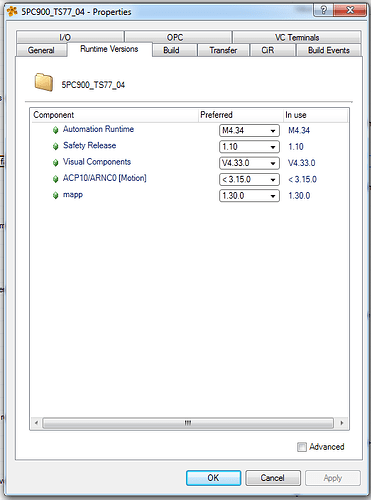This screenshot has width=371, height=500.
Task: Select the mapp row label
Action: click(x=73, y=195)
